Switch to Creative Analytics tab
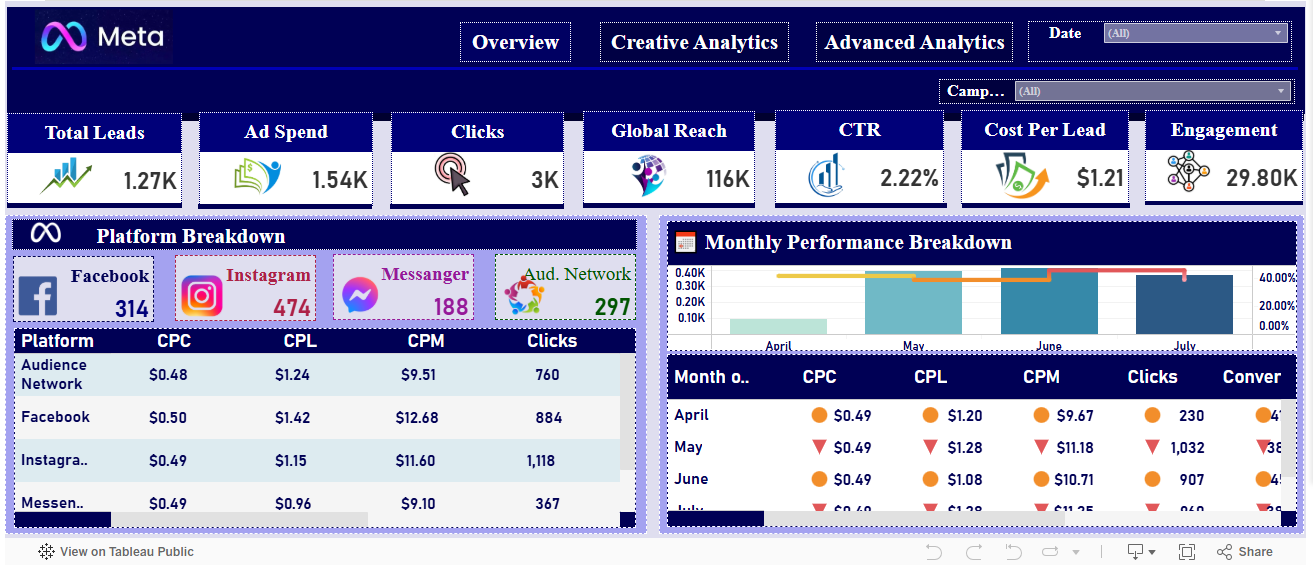Viewport: 1313px width, 572px height. [x=694, y=42]
